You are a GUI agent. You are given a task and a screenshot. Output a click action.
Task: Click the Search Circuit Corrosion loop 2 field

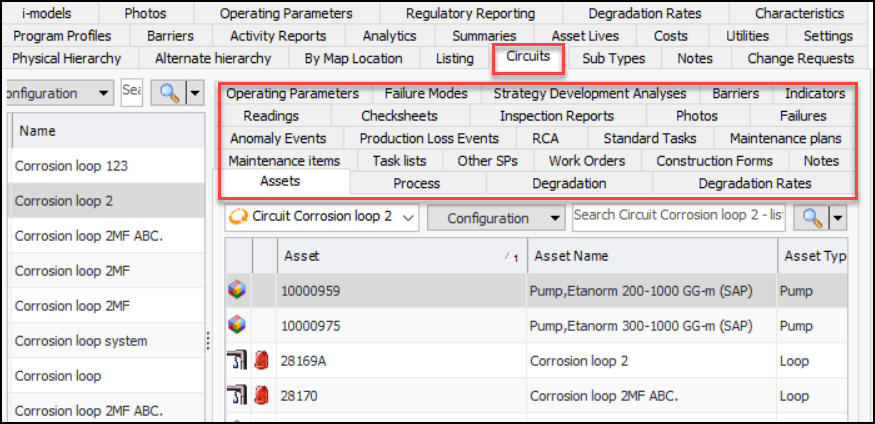680,216
